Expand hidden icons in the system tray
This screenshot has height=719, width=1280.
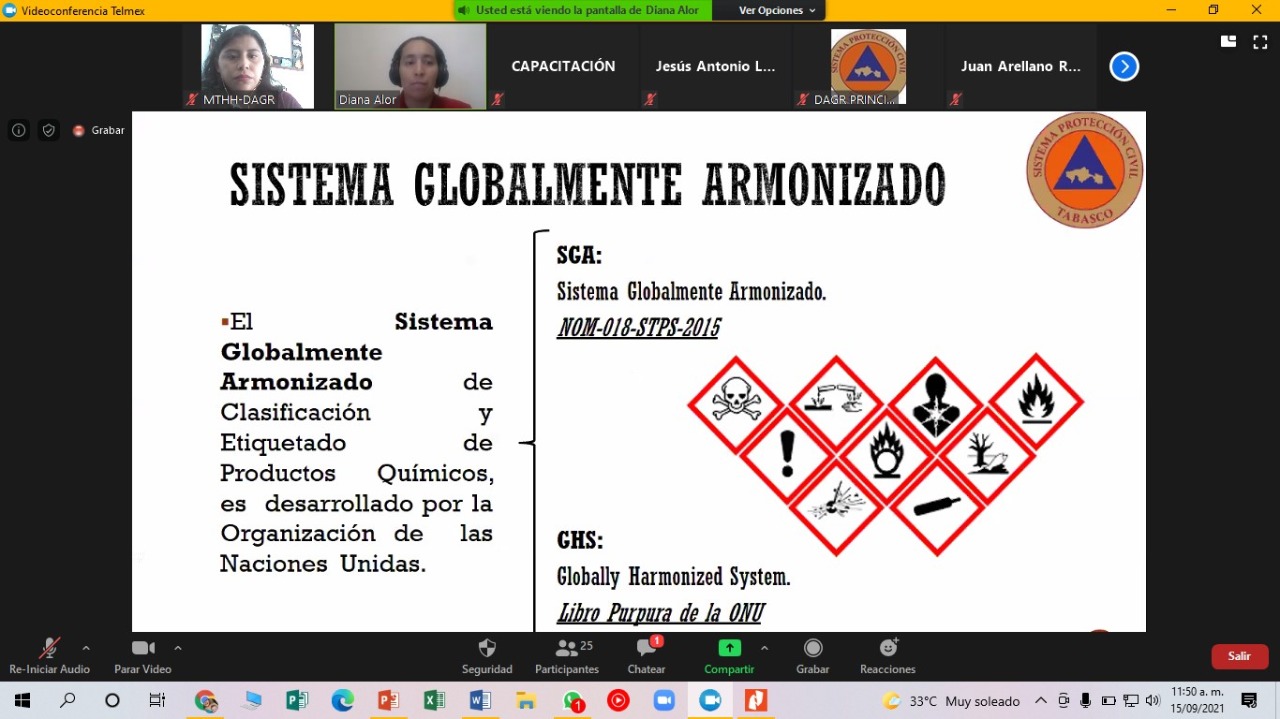click(1040, 701)
